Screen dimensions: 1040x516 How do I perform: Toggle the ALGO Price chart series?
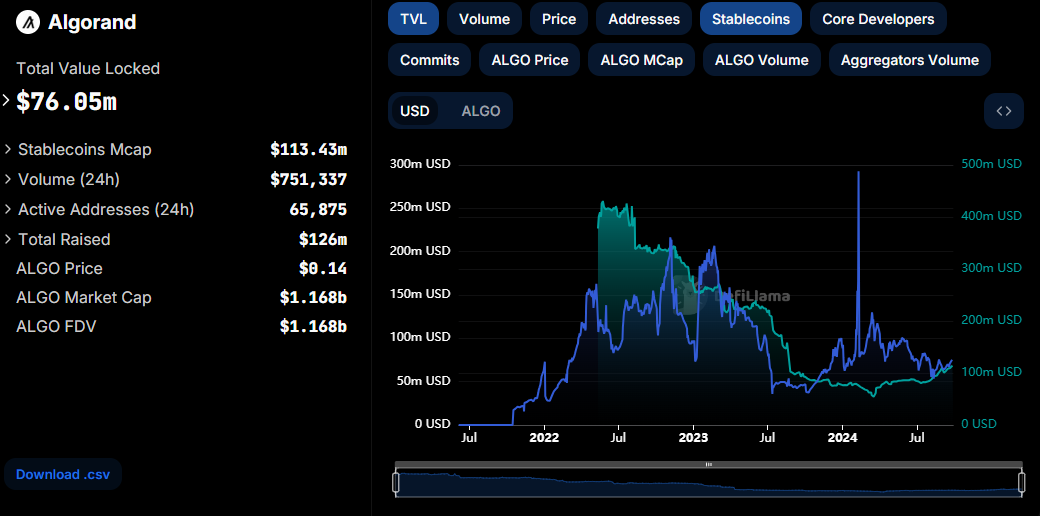(530, 60)
